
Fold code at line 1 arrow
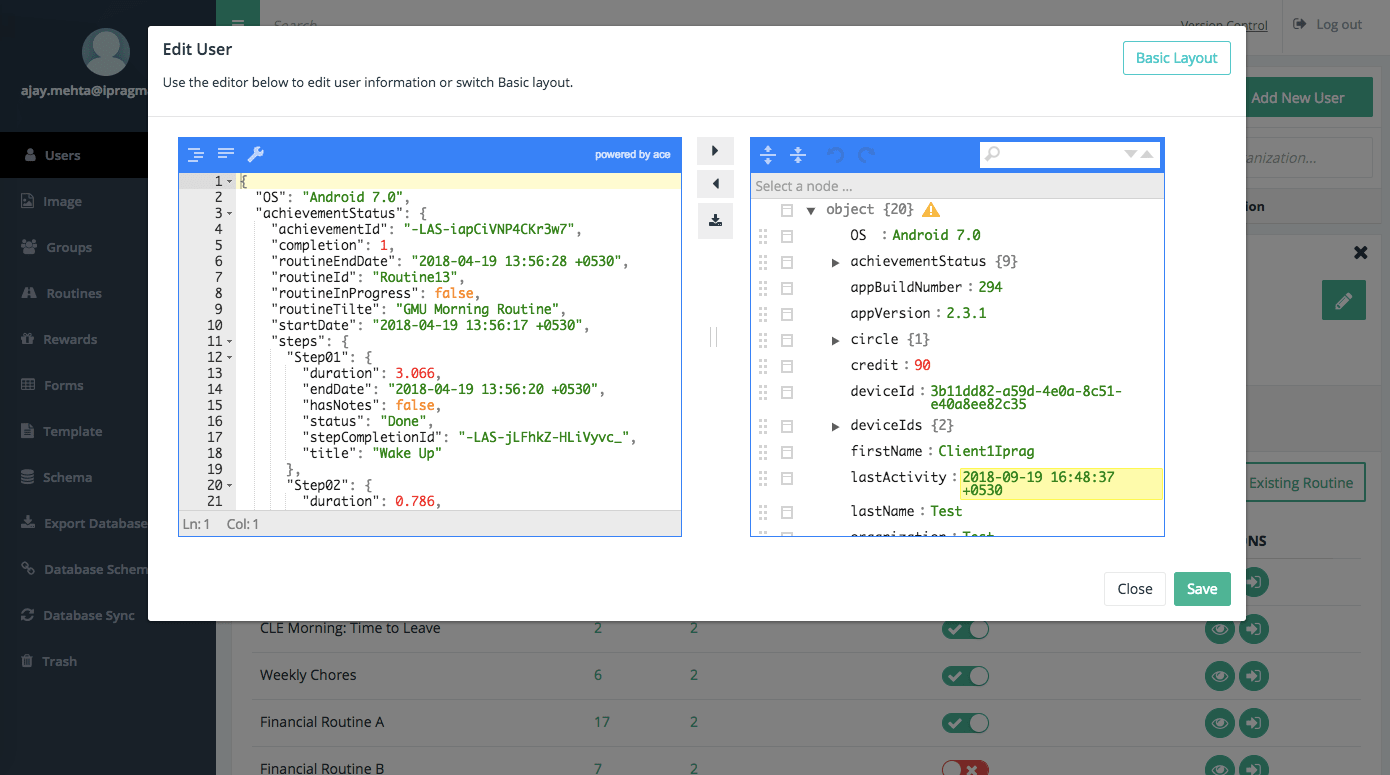point(230,182)
